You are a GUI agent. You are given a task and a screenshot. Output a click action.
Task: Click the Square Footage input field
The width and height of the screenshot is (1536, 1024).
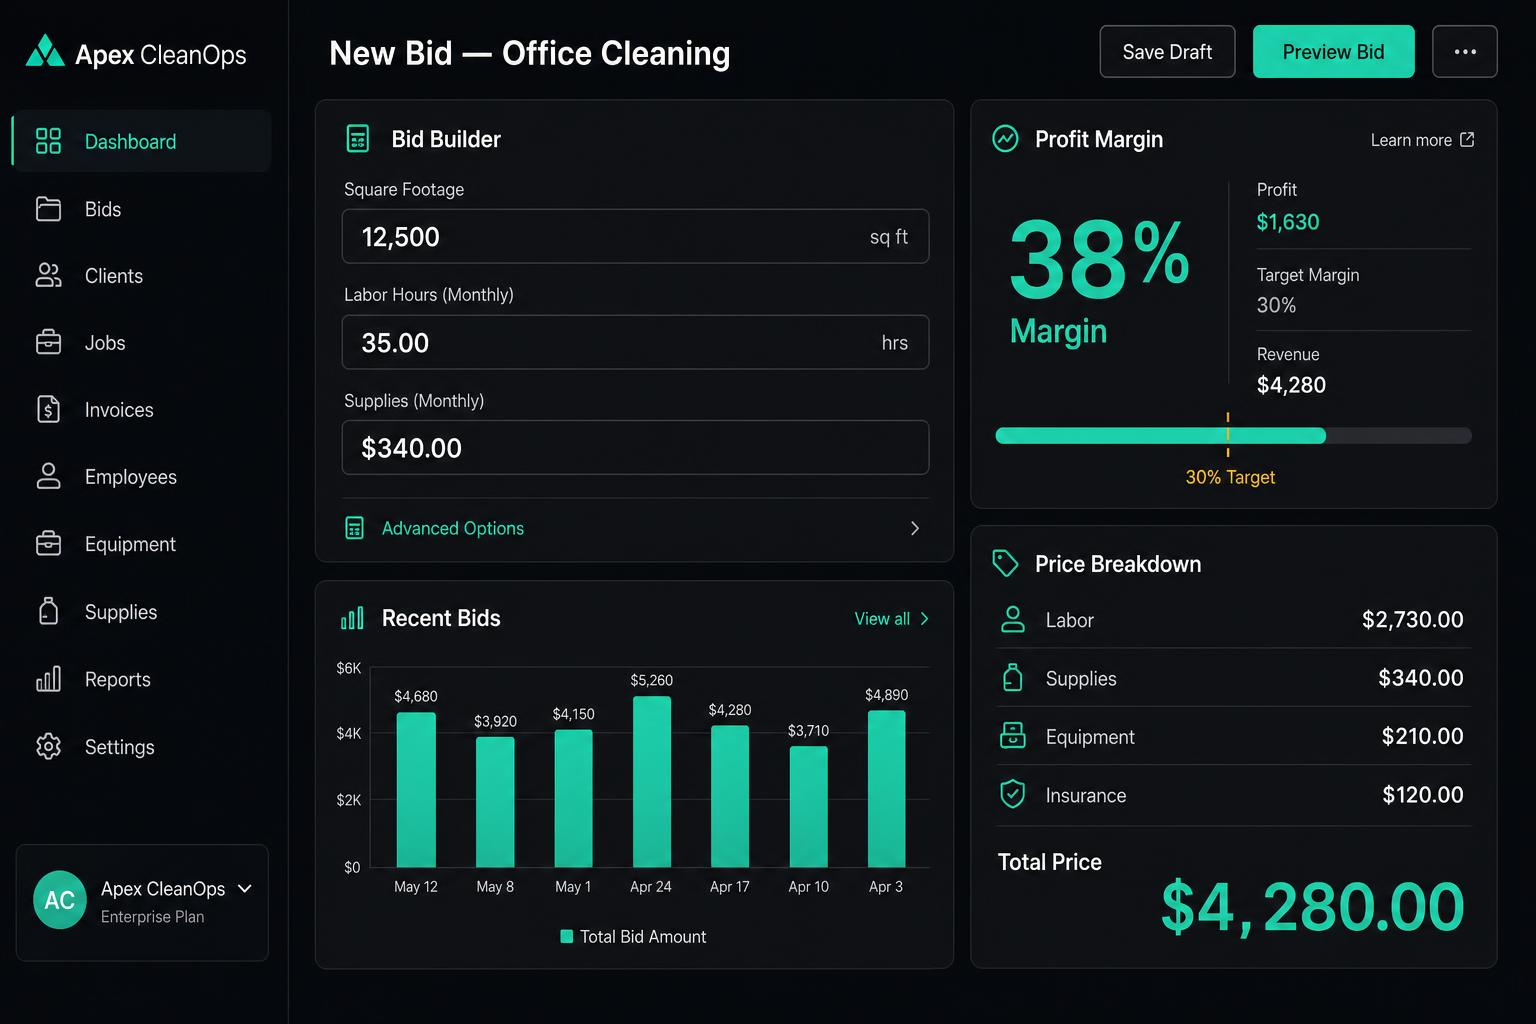point(635,236)
